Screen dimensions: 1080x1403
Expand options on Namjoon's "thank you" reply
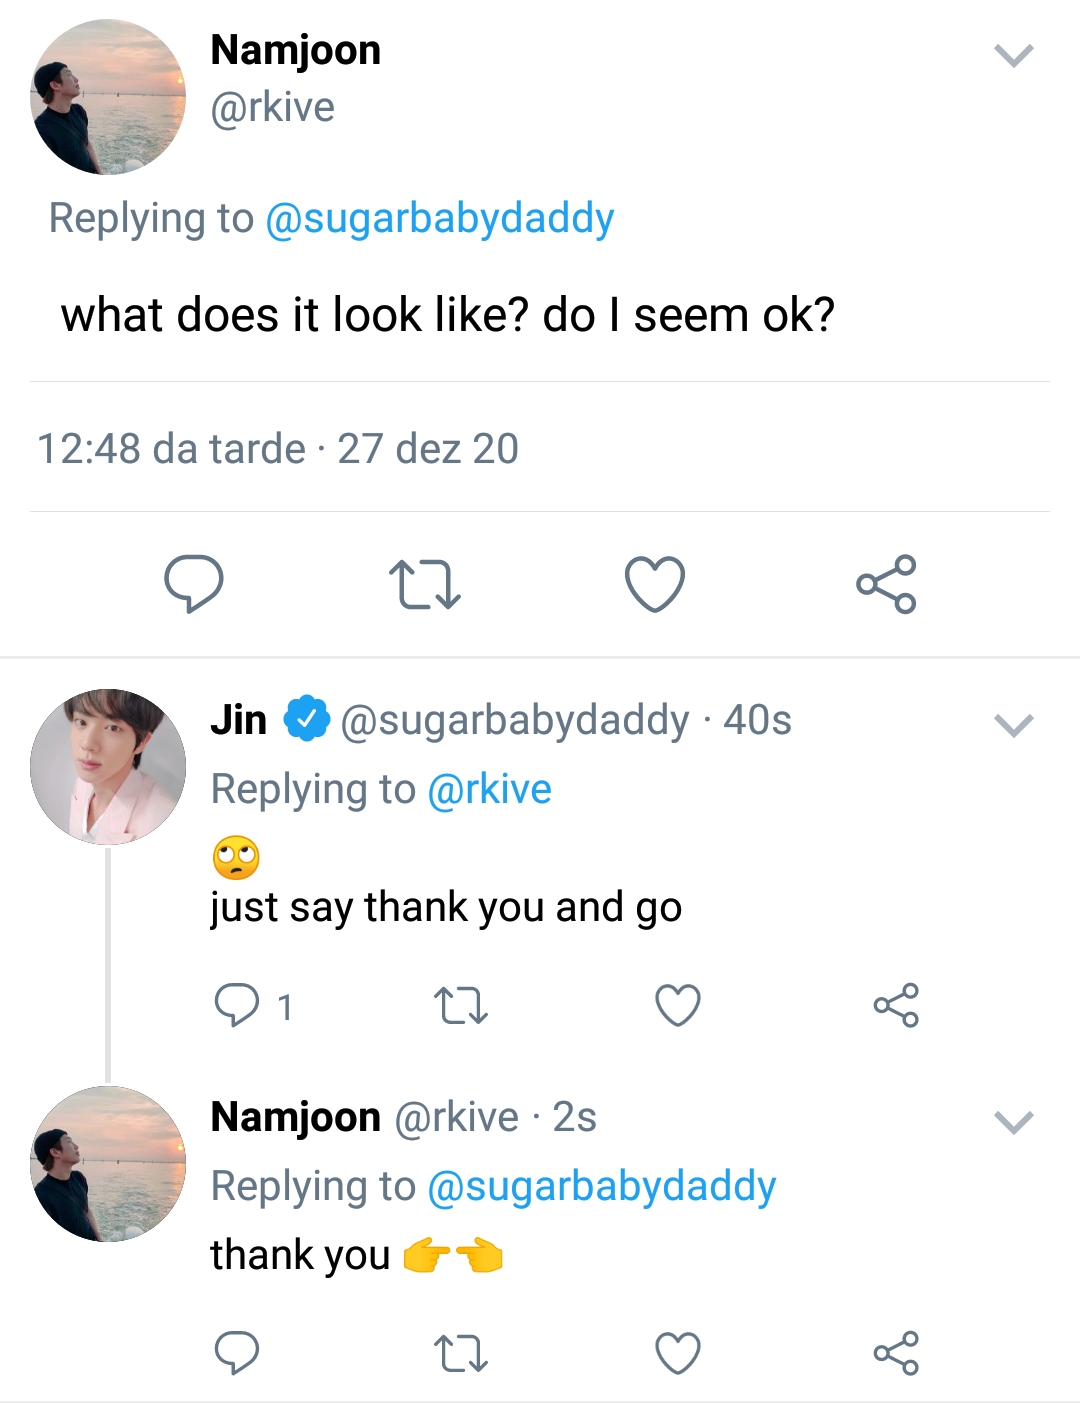click(1014, 1122)
